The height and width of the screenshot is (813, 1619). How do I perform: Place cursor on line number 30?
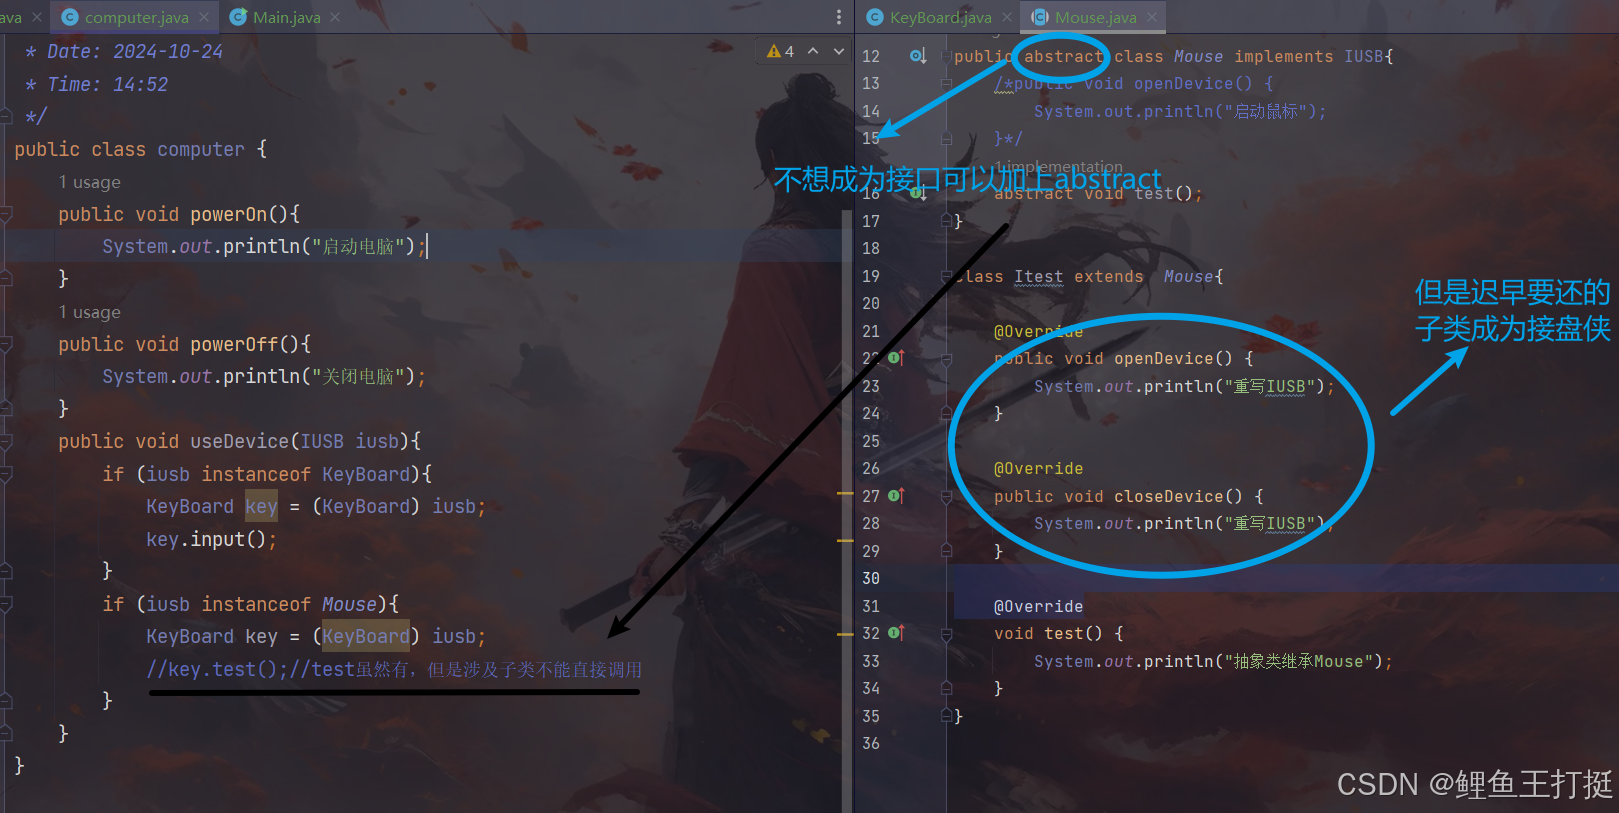pos(871,578)
